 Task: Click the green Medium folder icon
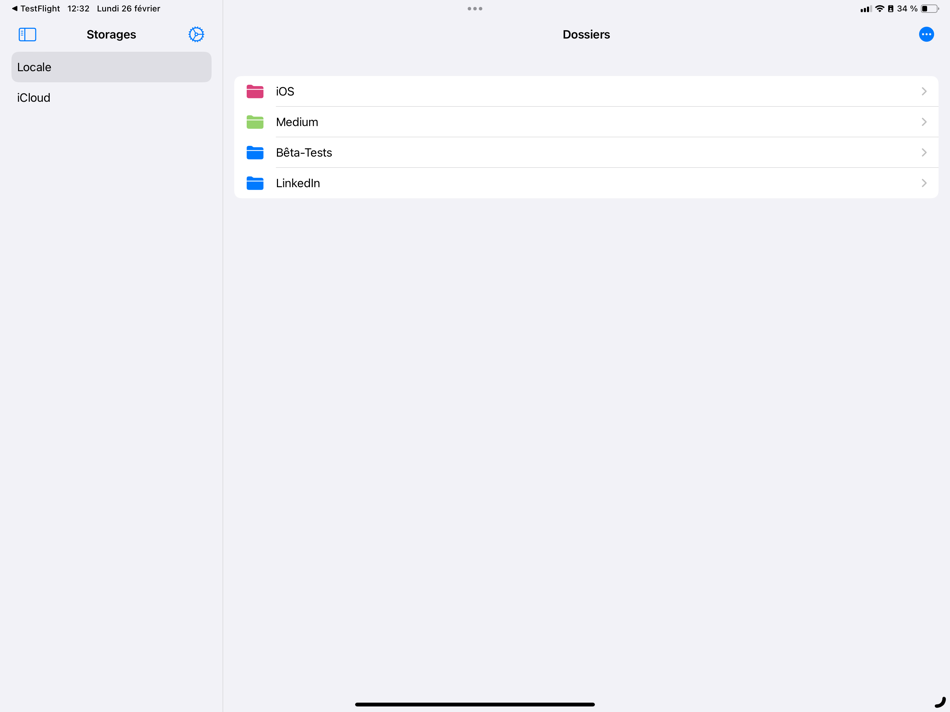256,122
